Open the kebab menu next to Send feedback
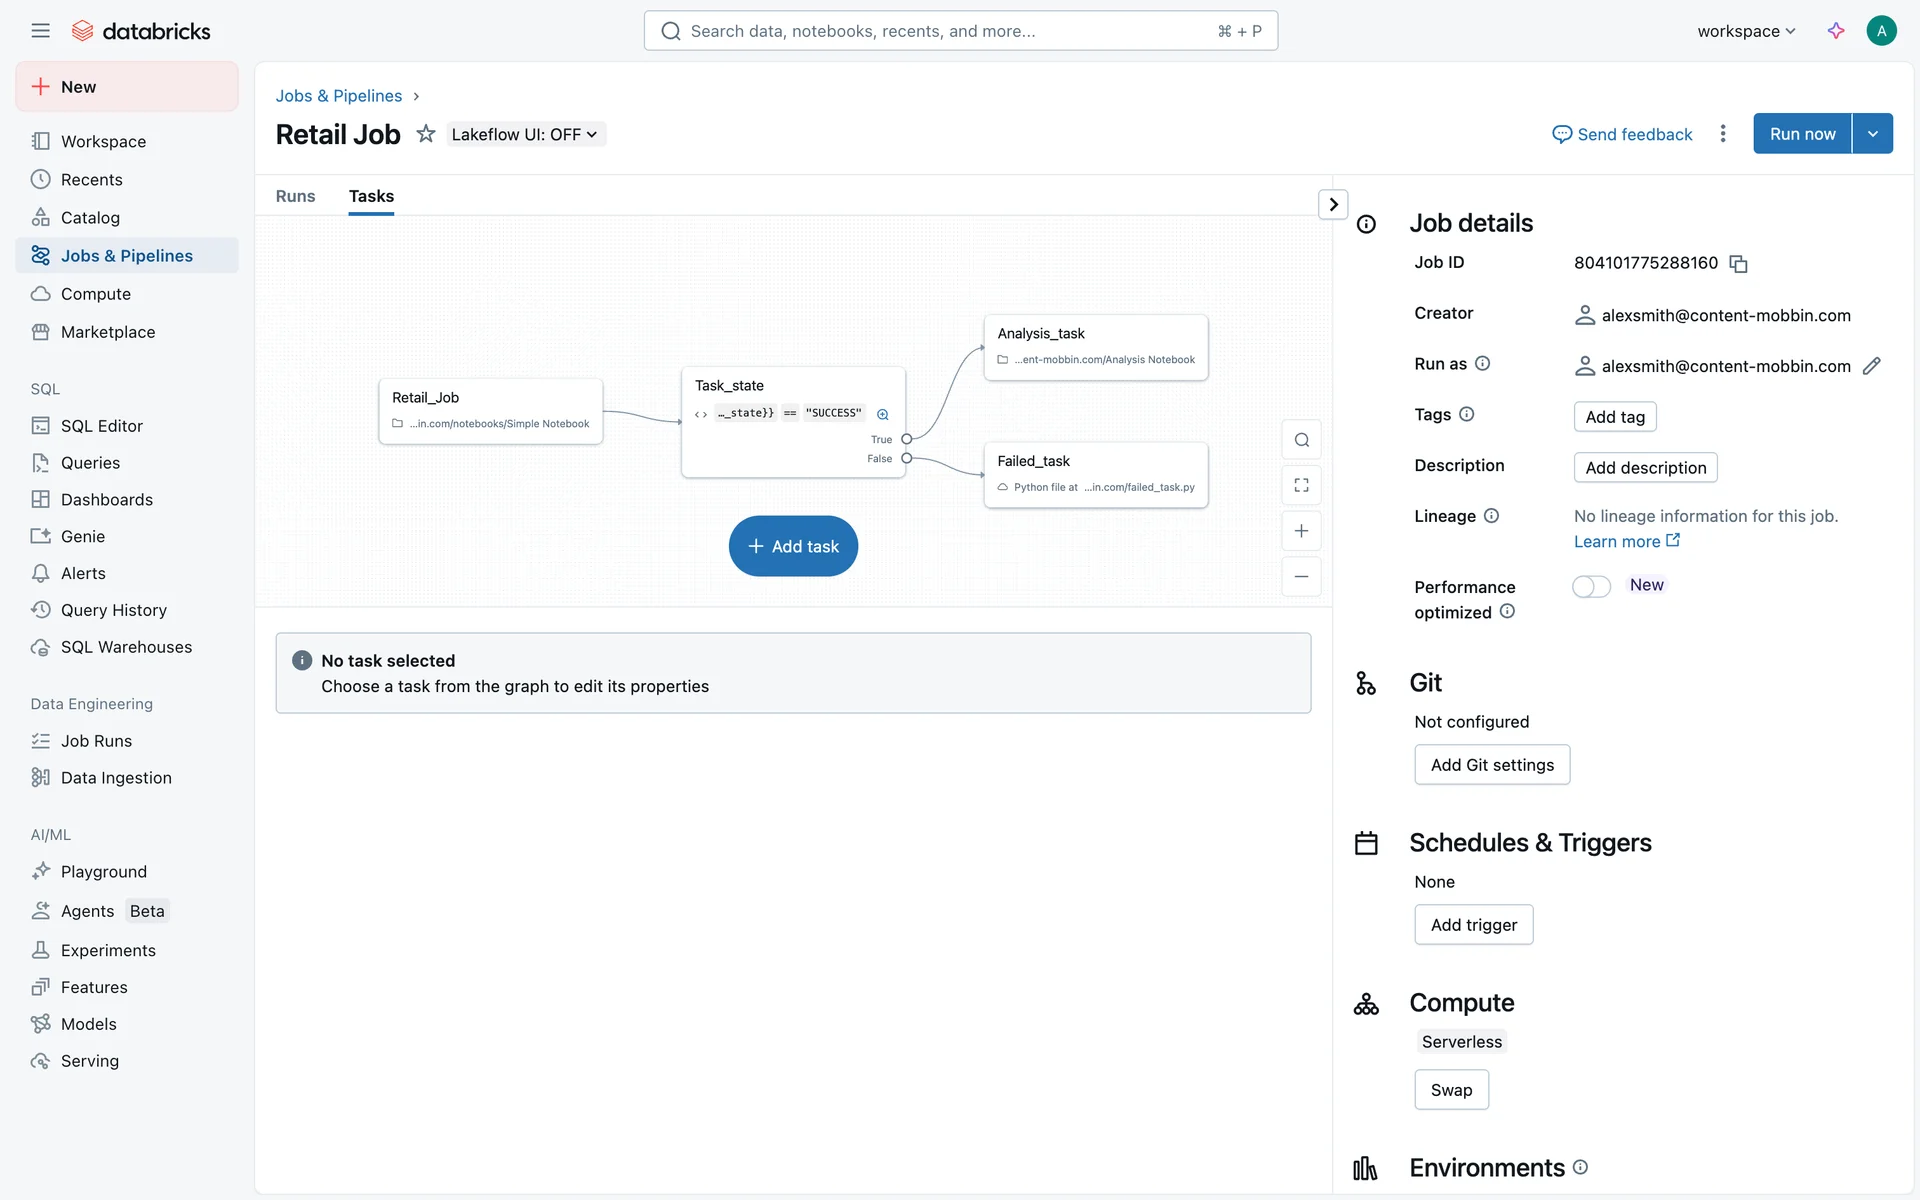 pos(1722,134)
